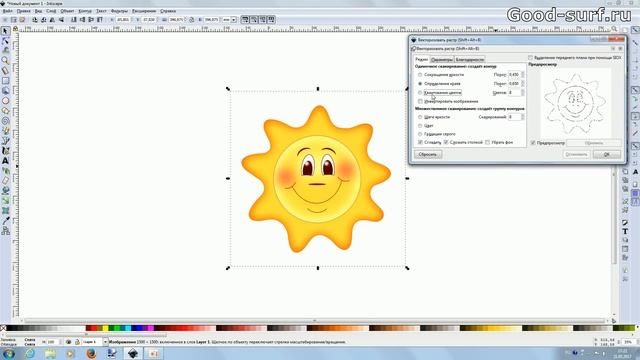Image resolution: width=640 pixels, height=360 pixels.
Task: Toggle current layer visibility eye
Action: pos(68,342)
